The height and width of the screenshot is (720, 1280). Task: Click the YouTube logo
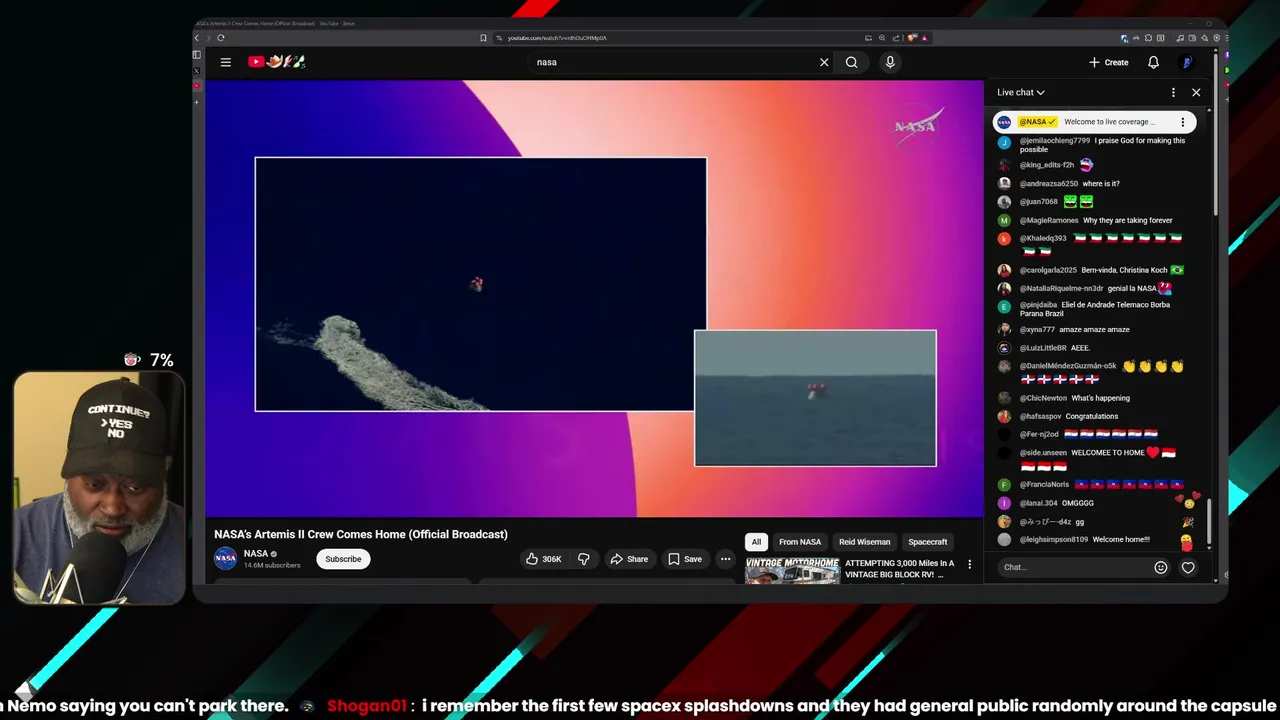coord(277,62)
